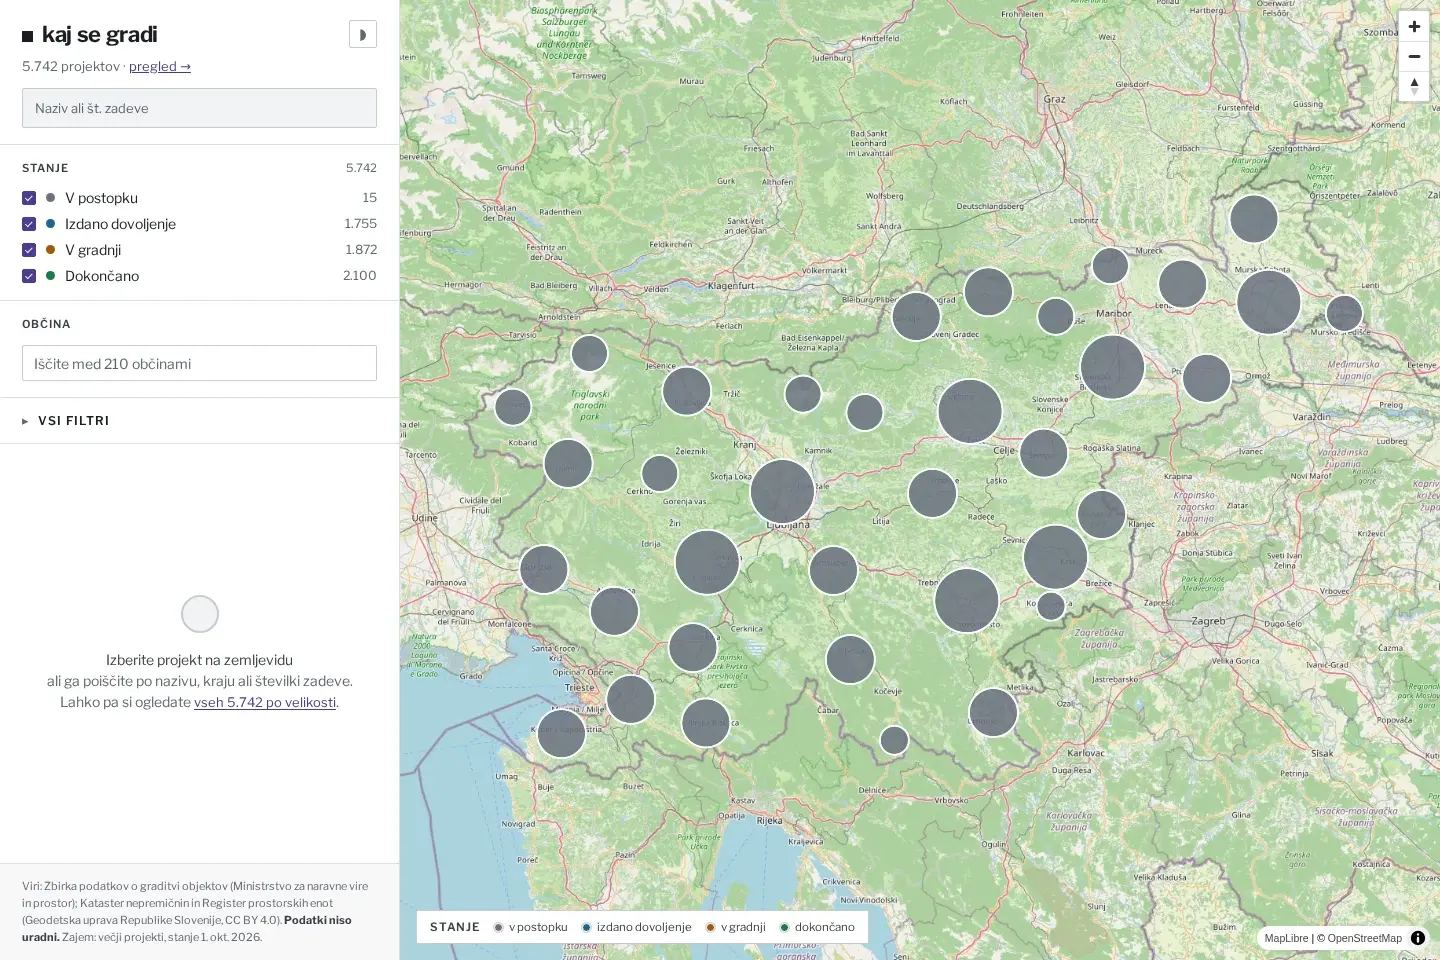Image resolution: width=1440 pixels, height=960 pixels.
Task: Uncheck the 'V postopku' status checkbox
Action: click(29, 198)
